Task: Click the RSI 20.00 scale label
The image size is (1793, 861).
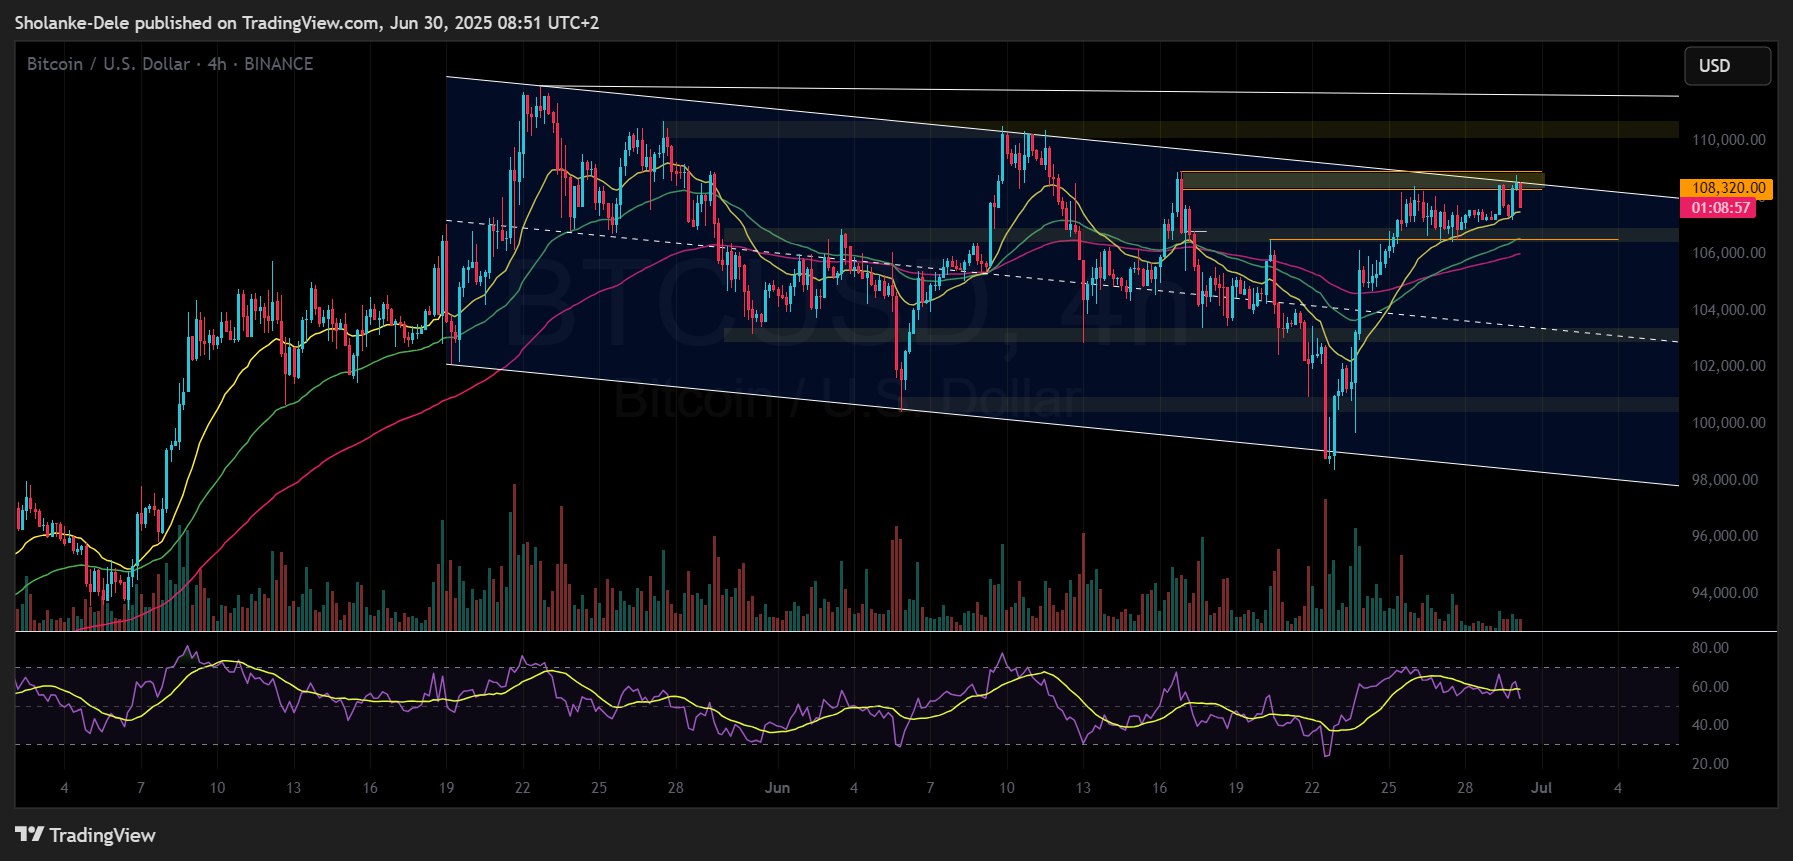Action: tap(1710, 764)
